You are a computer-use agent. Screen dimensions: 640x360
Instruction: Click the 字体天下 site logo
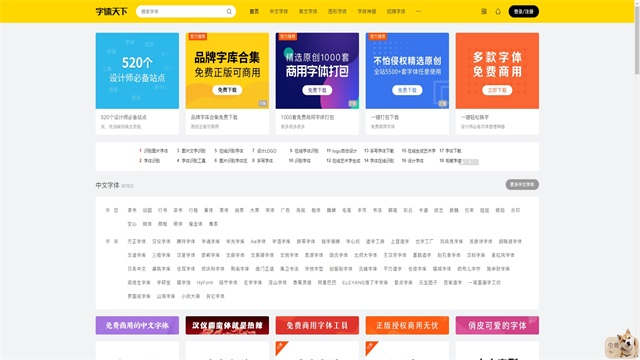pos(111,11)
